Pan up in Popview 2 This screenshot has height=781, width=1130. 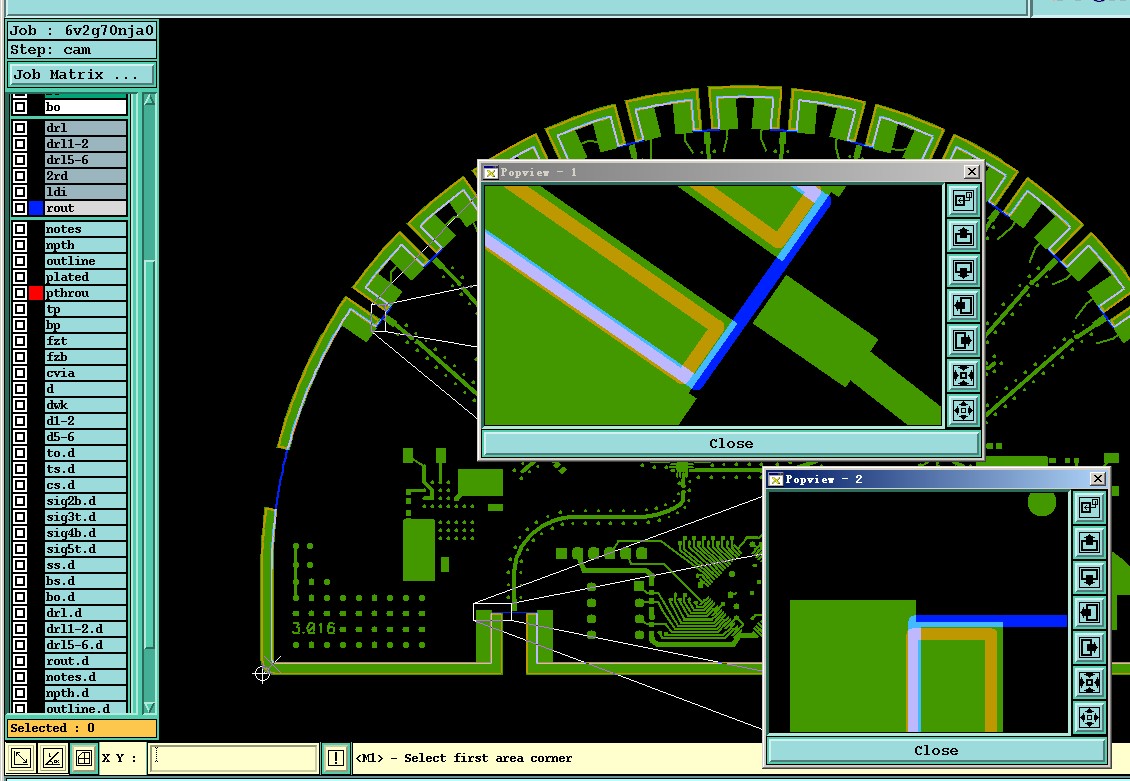pos(1089,543)
